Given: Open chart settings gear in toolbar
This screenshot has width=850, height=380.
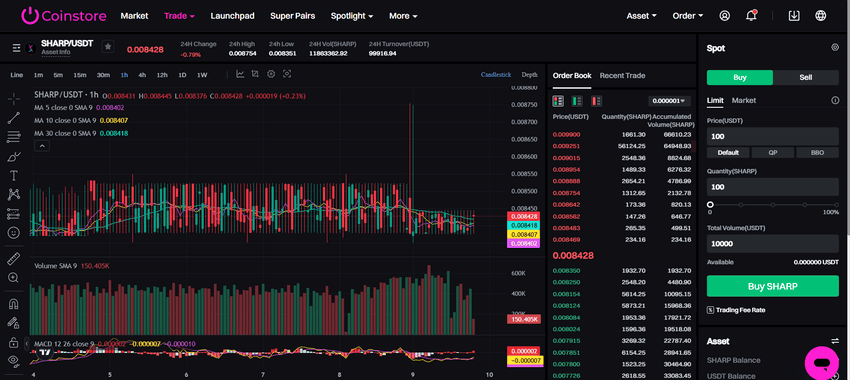Looking at the screenshot, I should click(x=271, y=74).
